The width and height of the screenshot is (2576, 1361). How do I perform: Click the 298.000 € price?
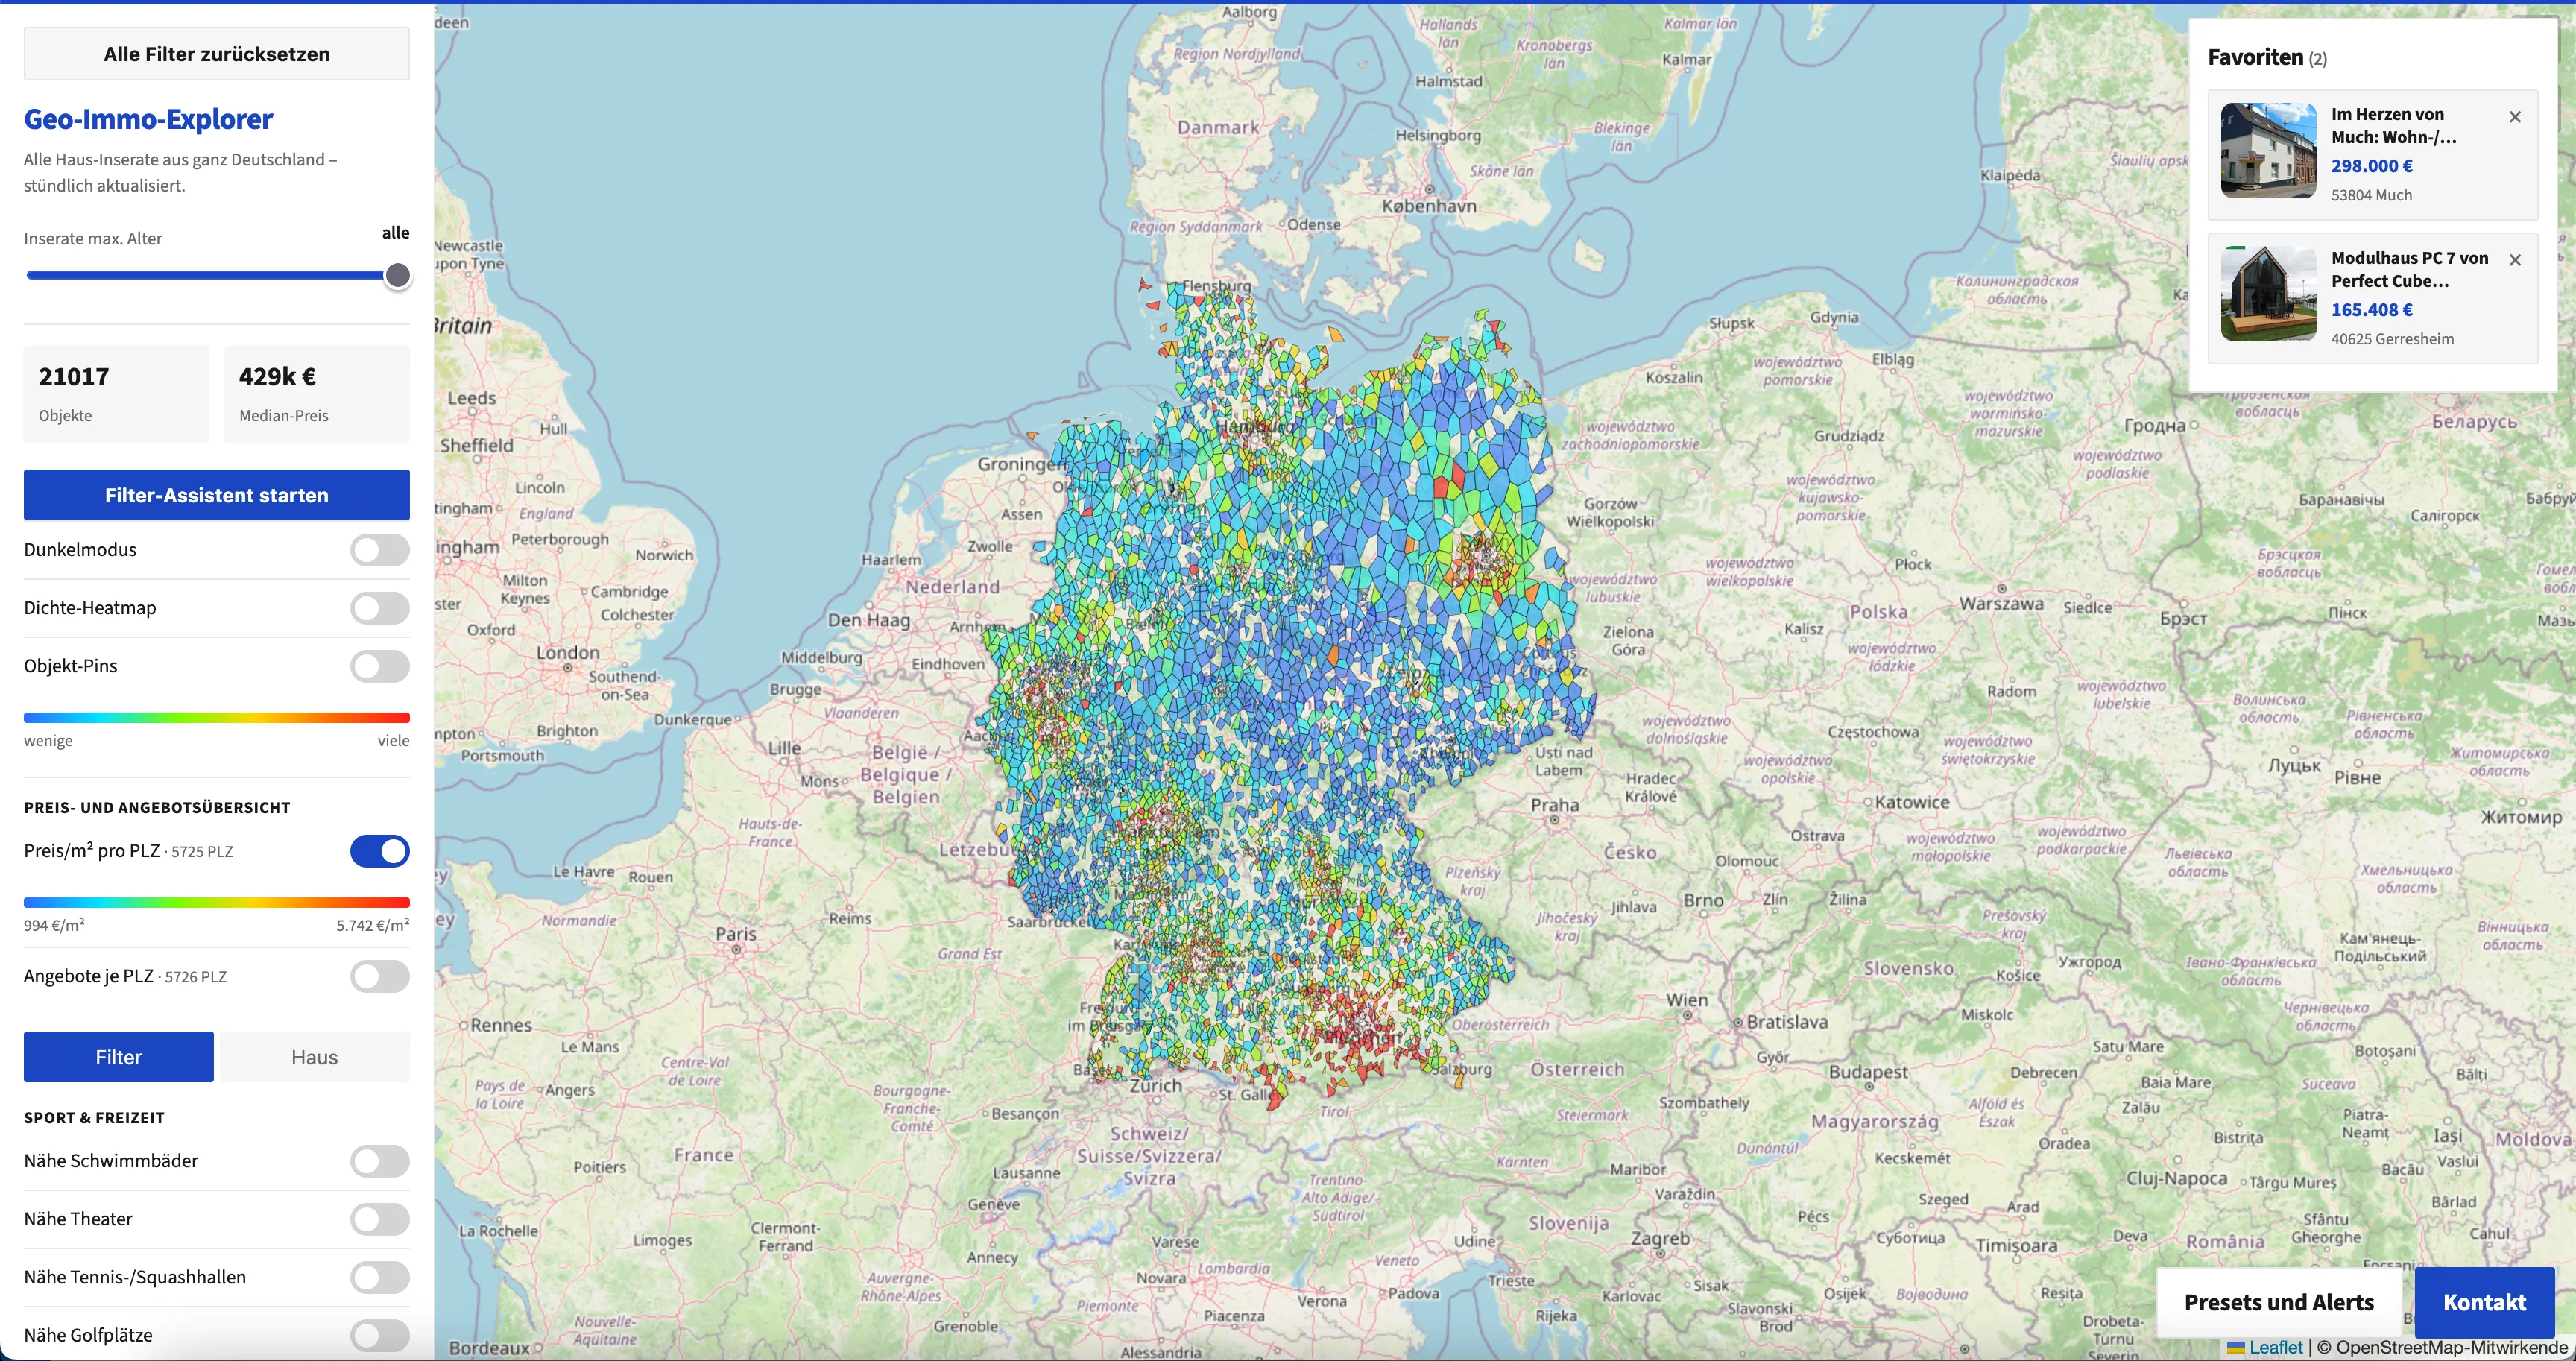[2371, 166]
